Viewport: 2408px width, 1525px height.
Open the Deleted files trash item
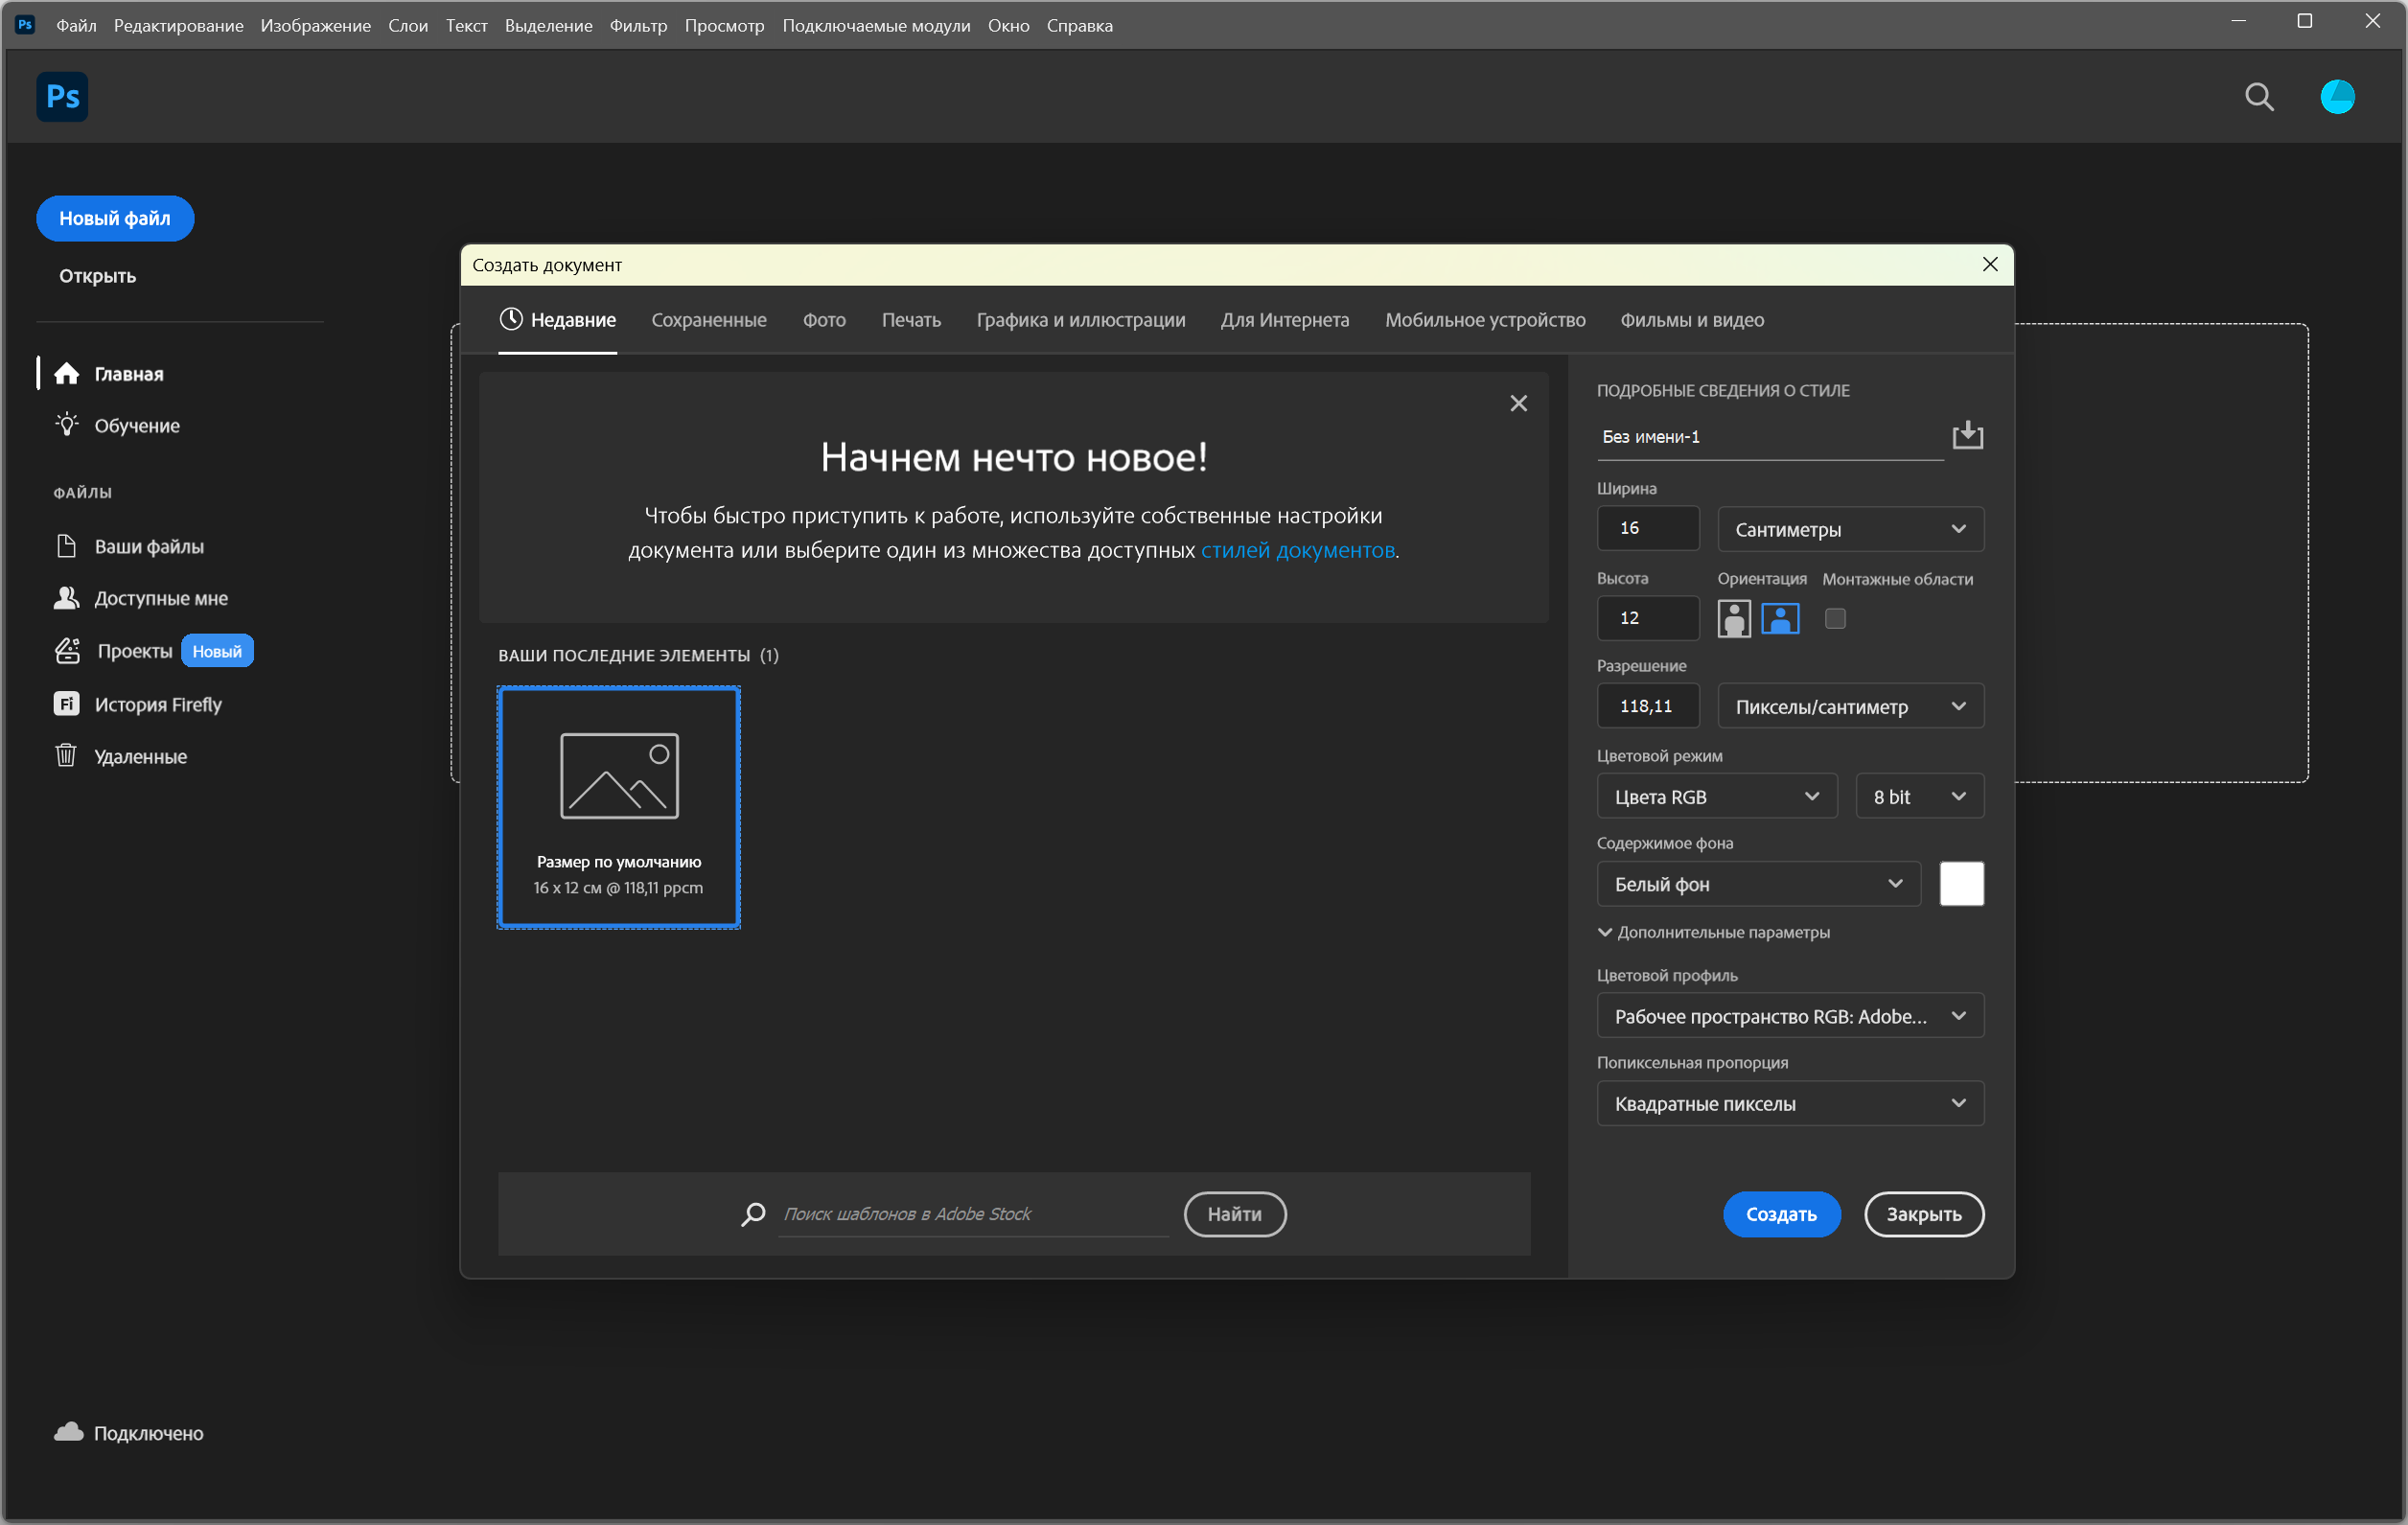point(140,756)
